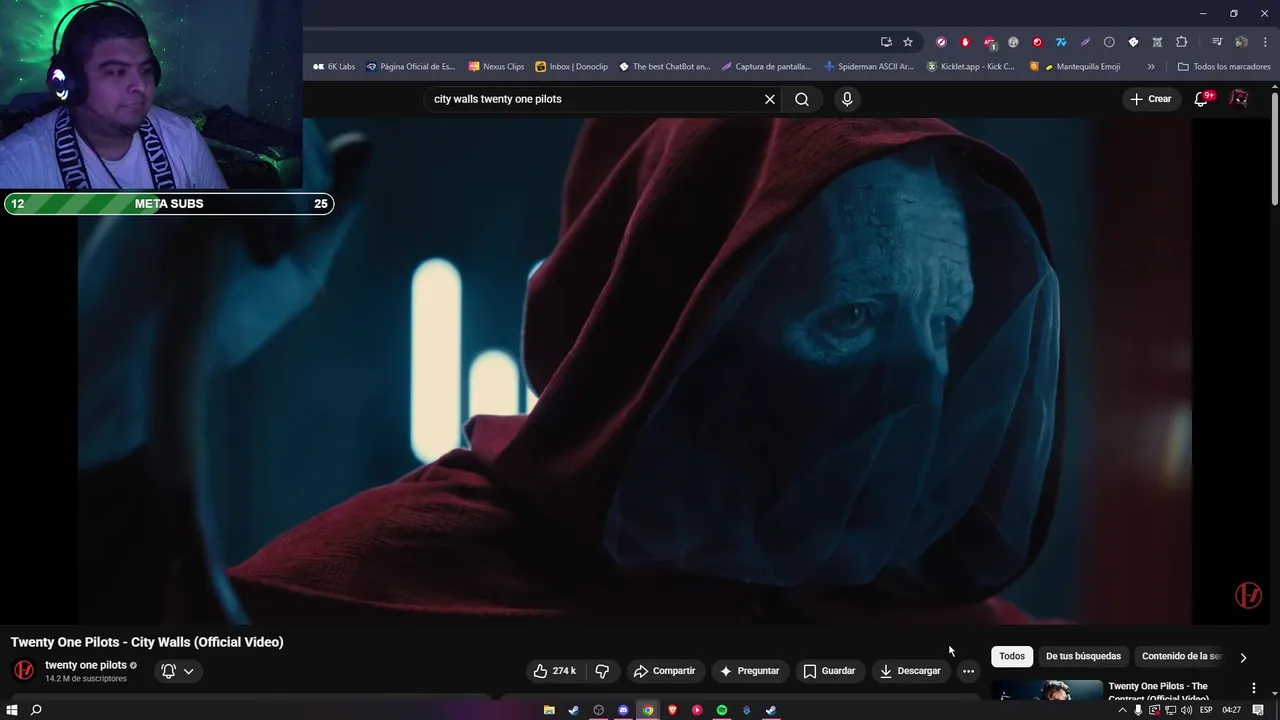Click the blue 7TV extension icon
The height and width of the screenshot is (720, 1280).
(1061, 42)
